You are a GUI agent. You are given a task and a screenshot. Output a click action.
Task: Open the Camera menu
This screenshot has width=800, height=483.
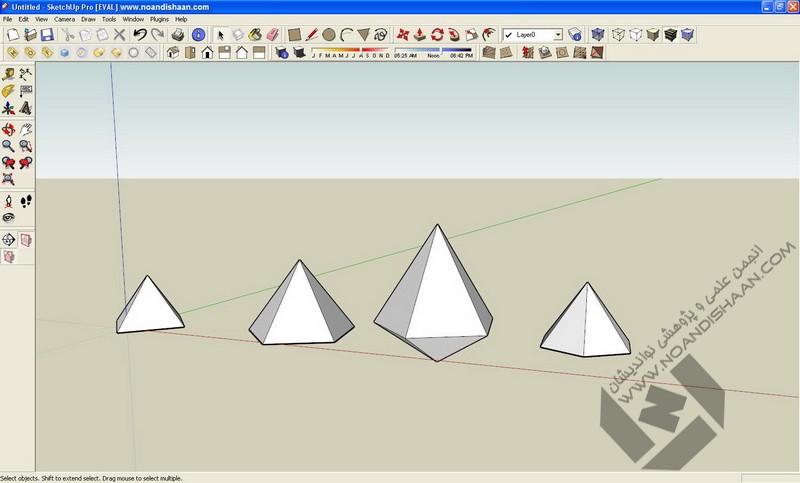tap(64, 19)
